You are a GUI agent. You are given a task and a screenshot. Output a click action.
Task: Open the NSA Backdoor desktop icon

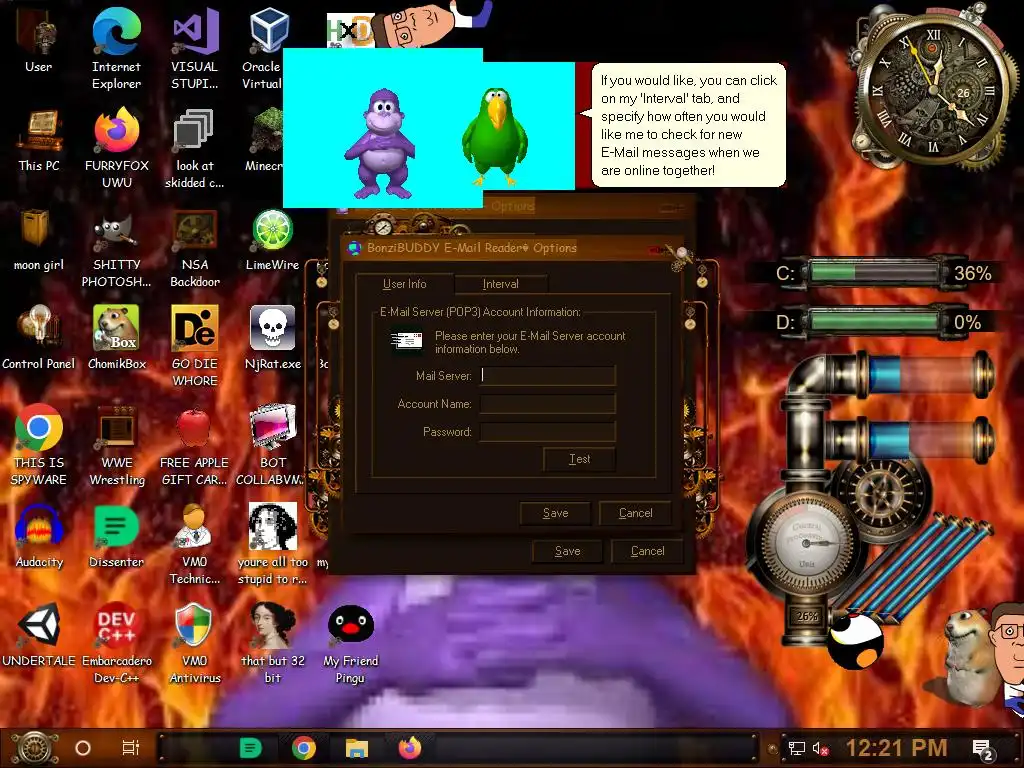pyautogui.click(x=195, y=247)
